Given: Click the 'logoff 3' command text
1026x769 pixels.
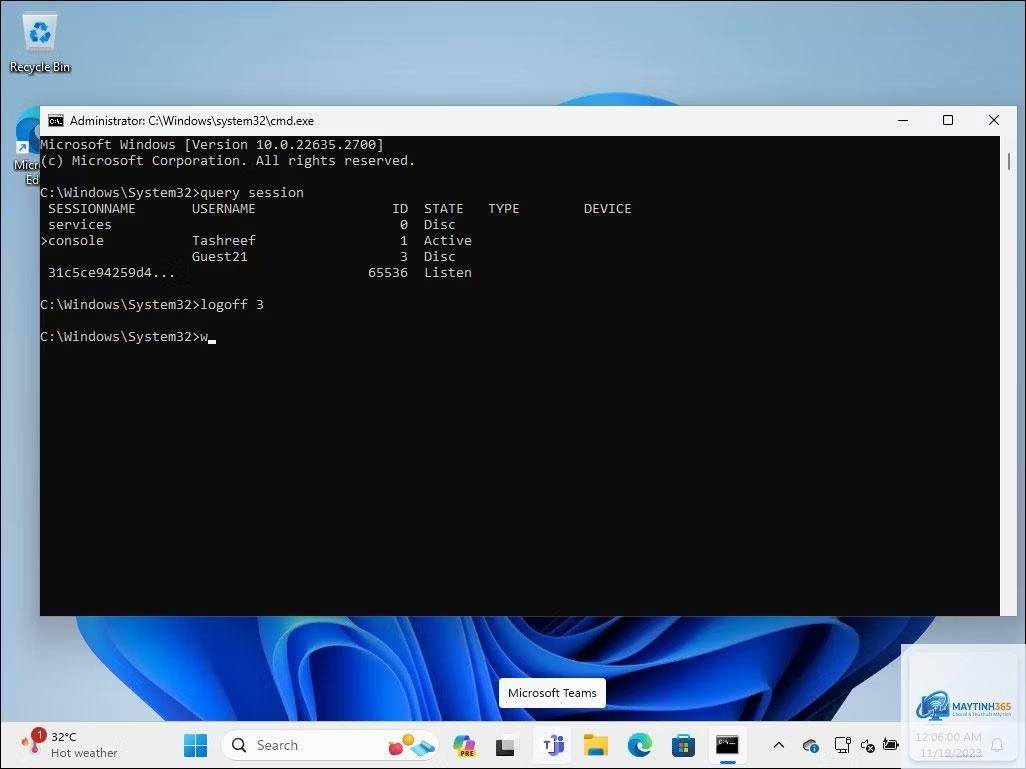Looking at the screenshot, I should [232, 304].
